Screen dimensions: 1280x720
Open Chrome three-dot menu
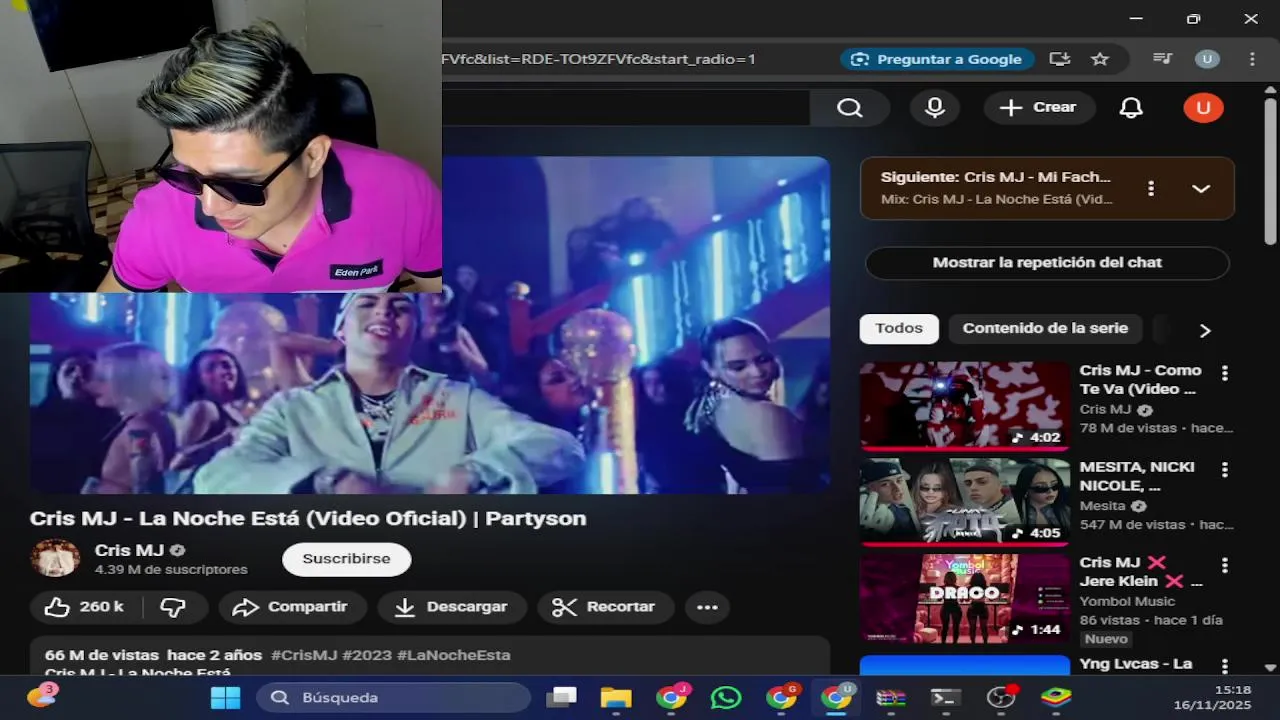click(x=1252, y=59)
